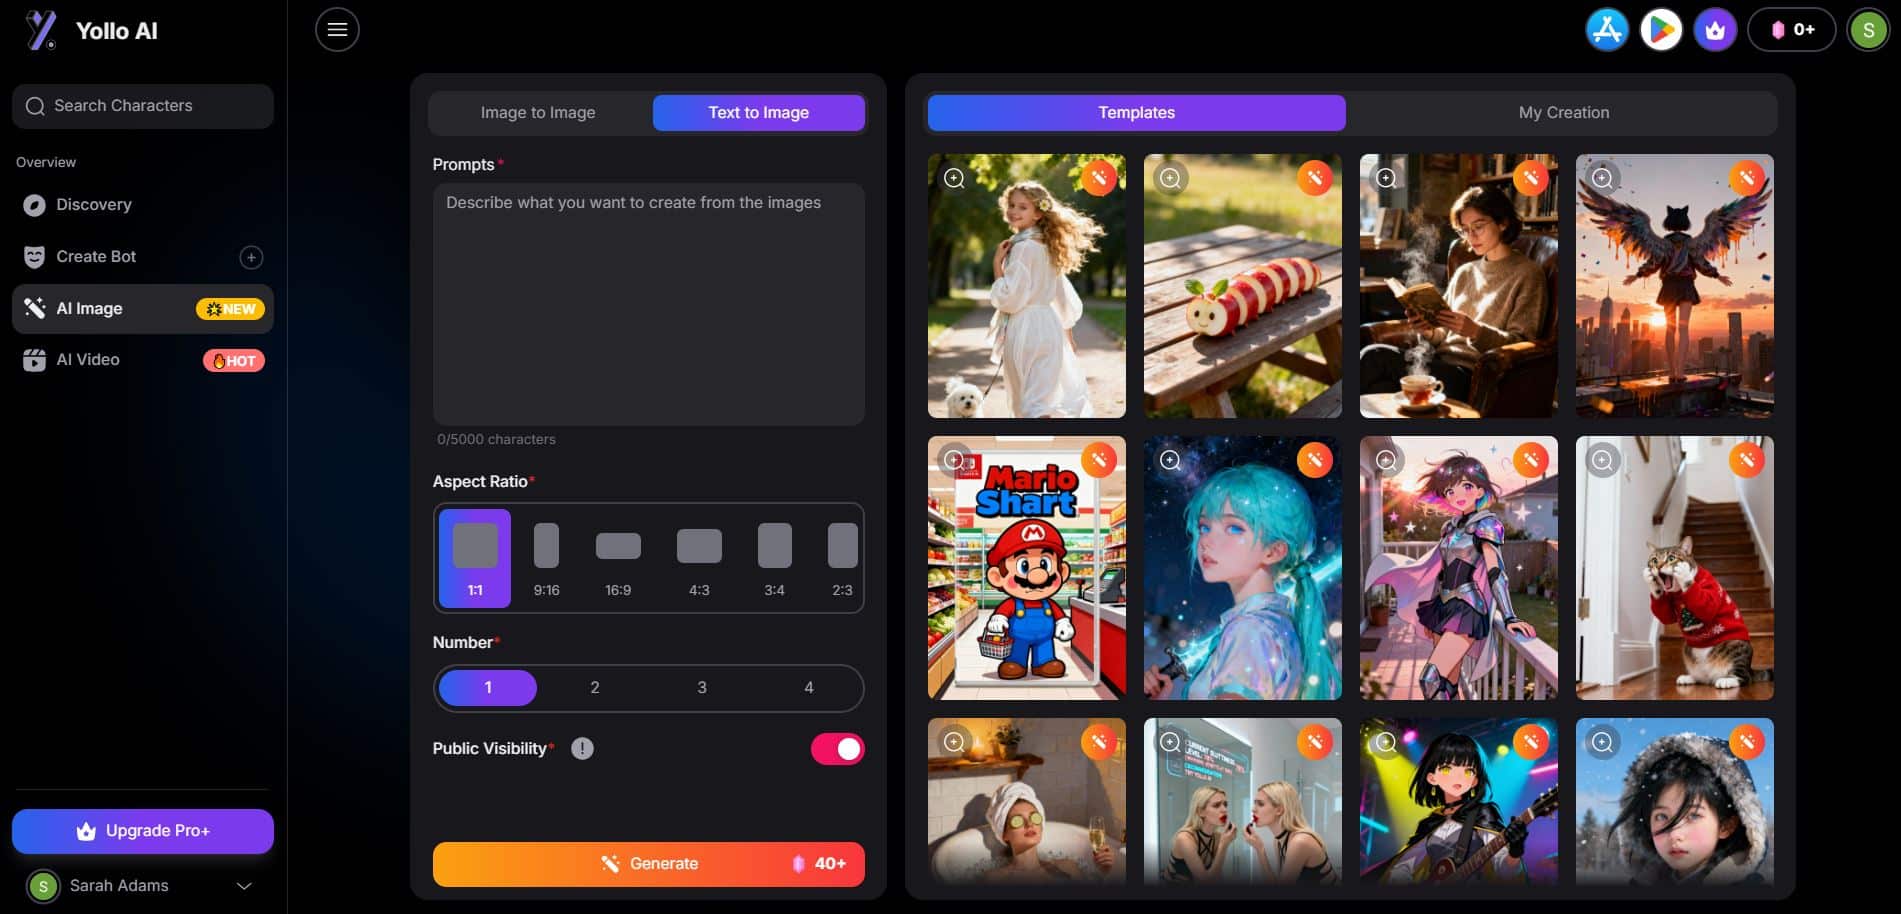Use the winged cat template wand
The image size is (1901, 914).
(x=1747, y=178)
